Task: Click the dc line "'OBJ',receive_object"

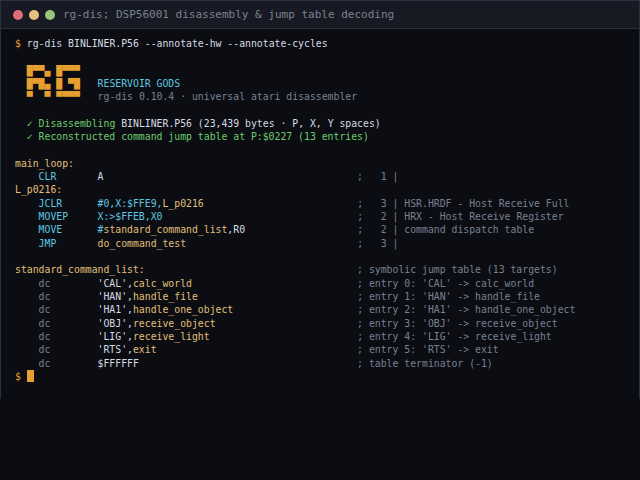Action: 156,323
